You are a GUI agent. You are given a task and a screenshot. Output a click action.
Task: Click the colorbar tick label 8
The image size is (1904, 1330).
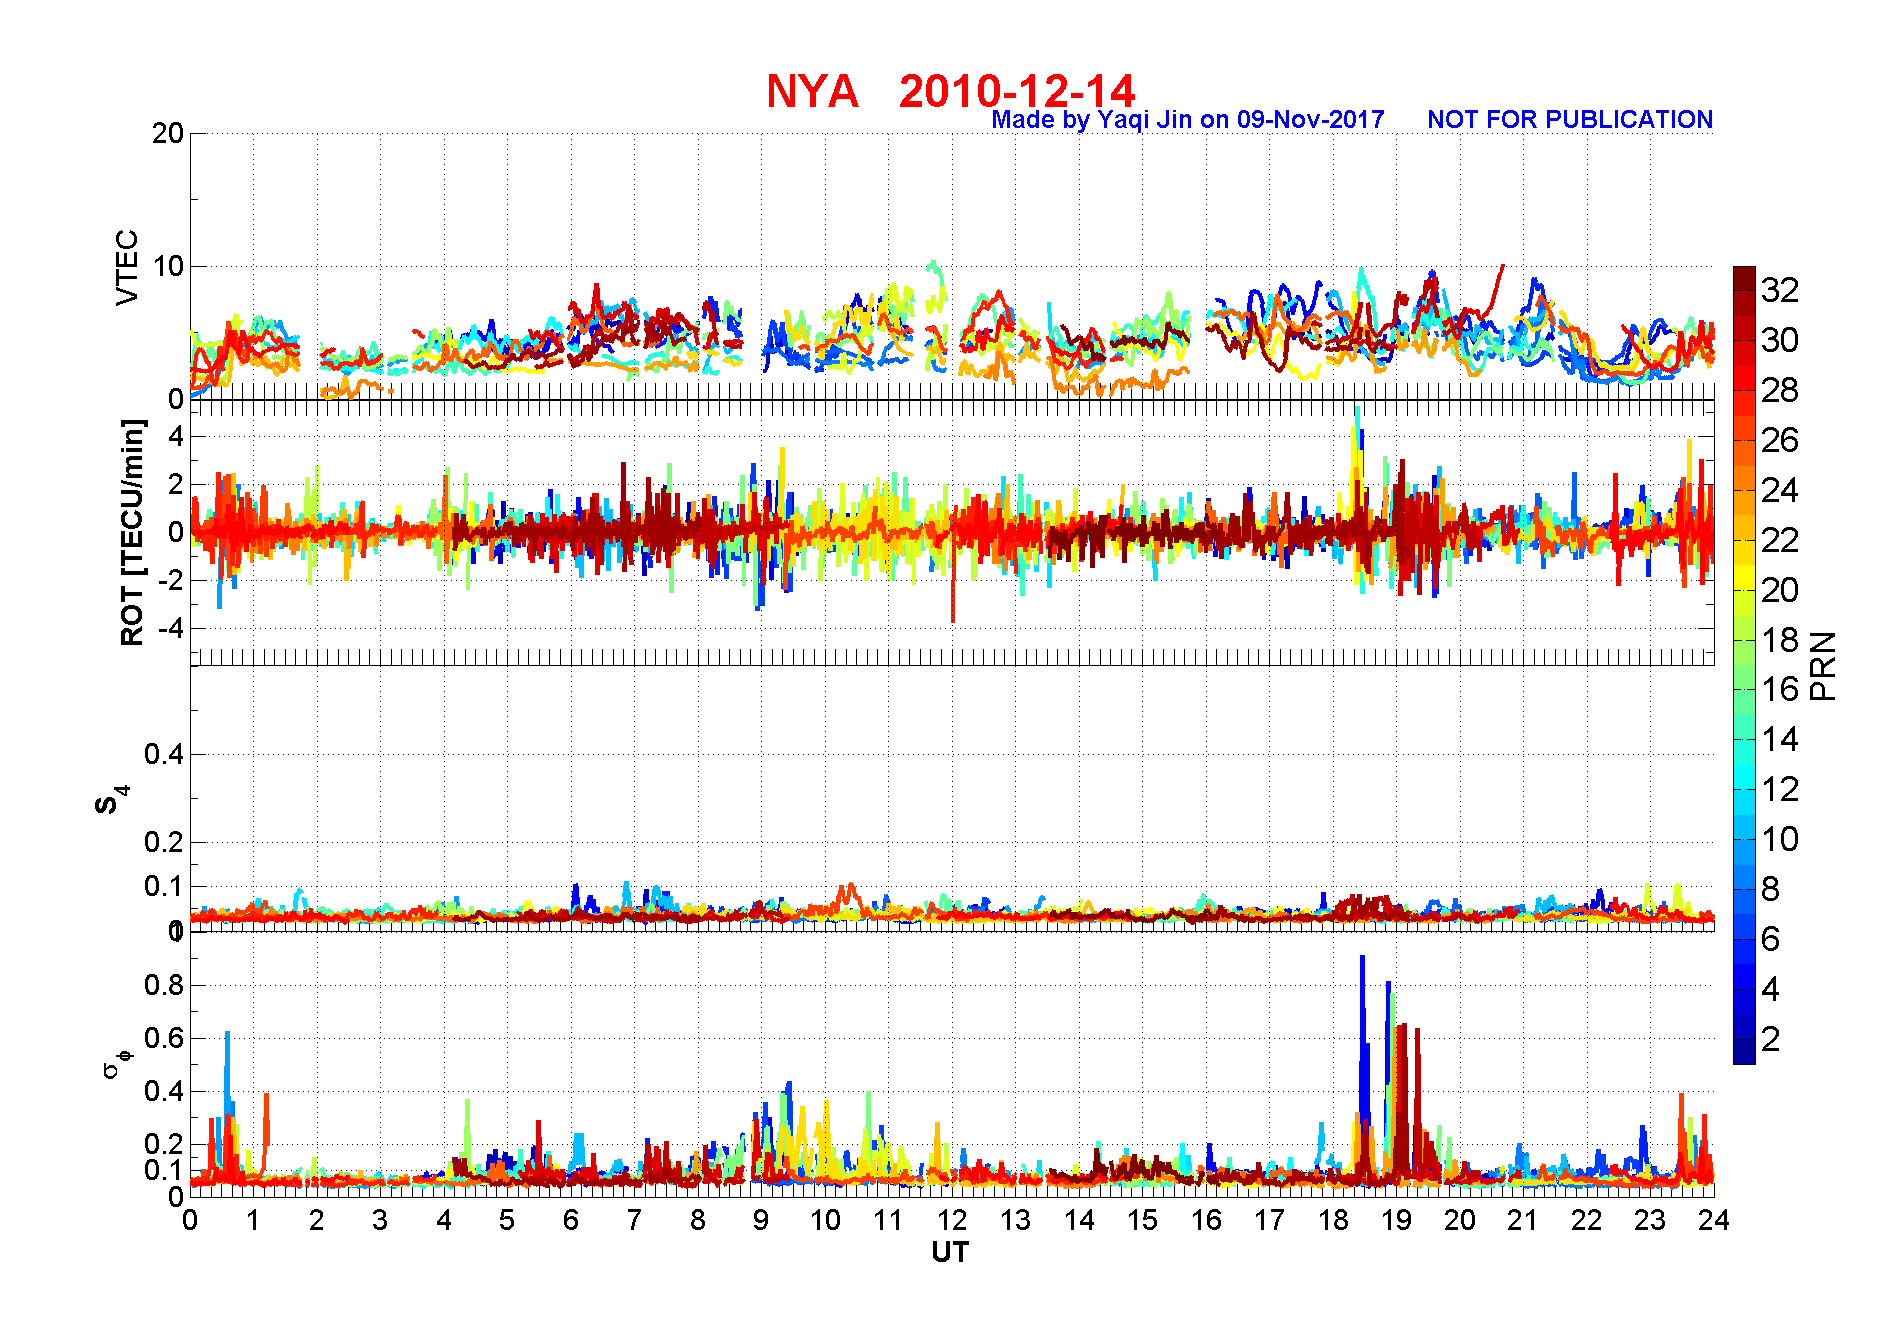(x=1771, y=889)
